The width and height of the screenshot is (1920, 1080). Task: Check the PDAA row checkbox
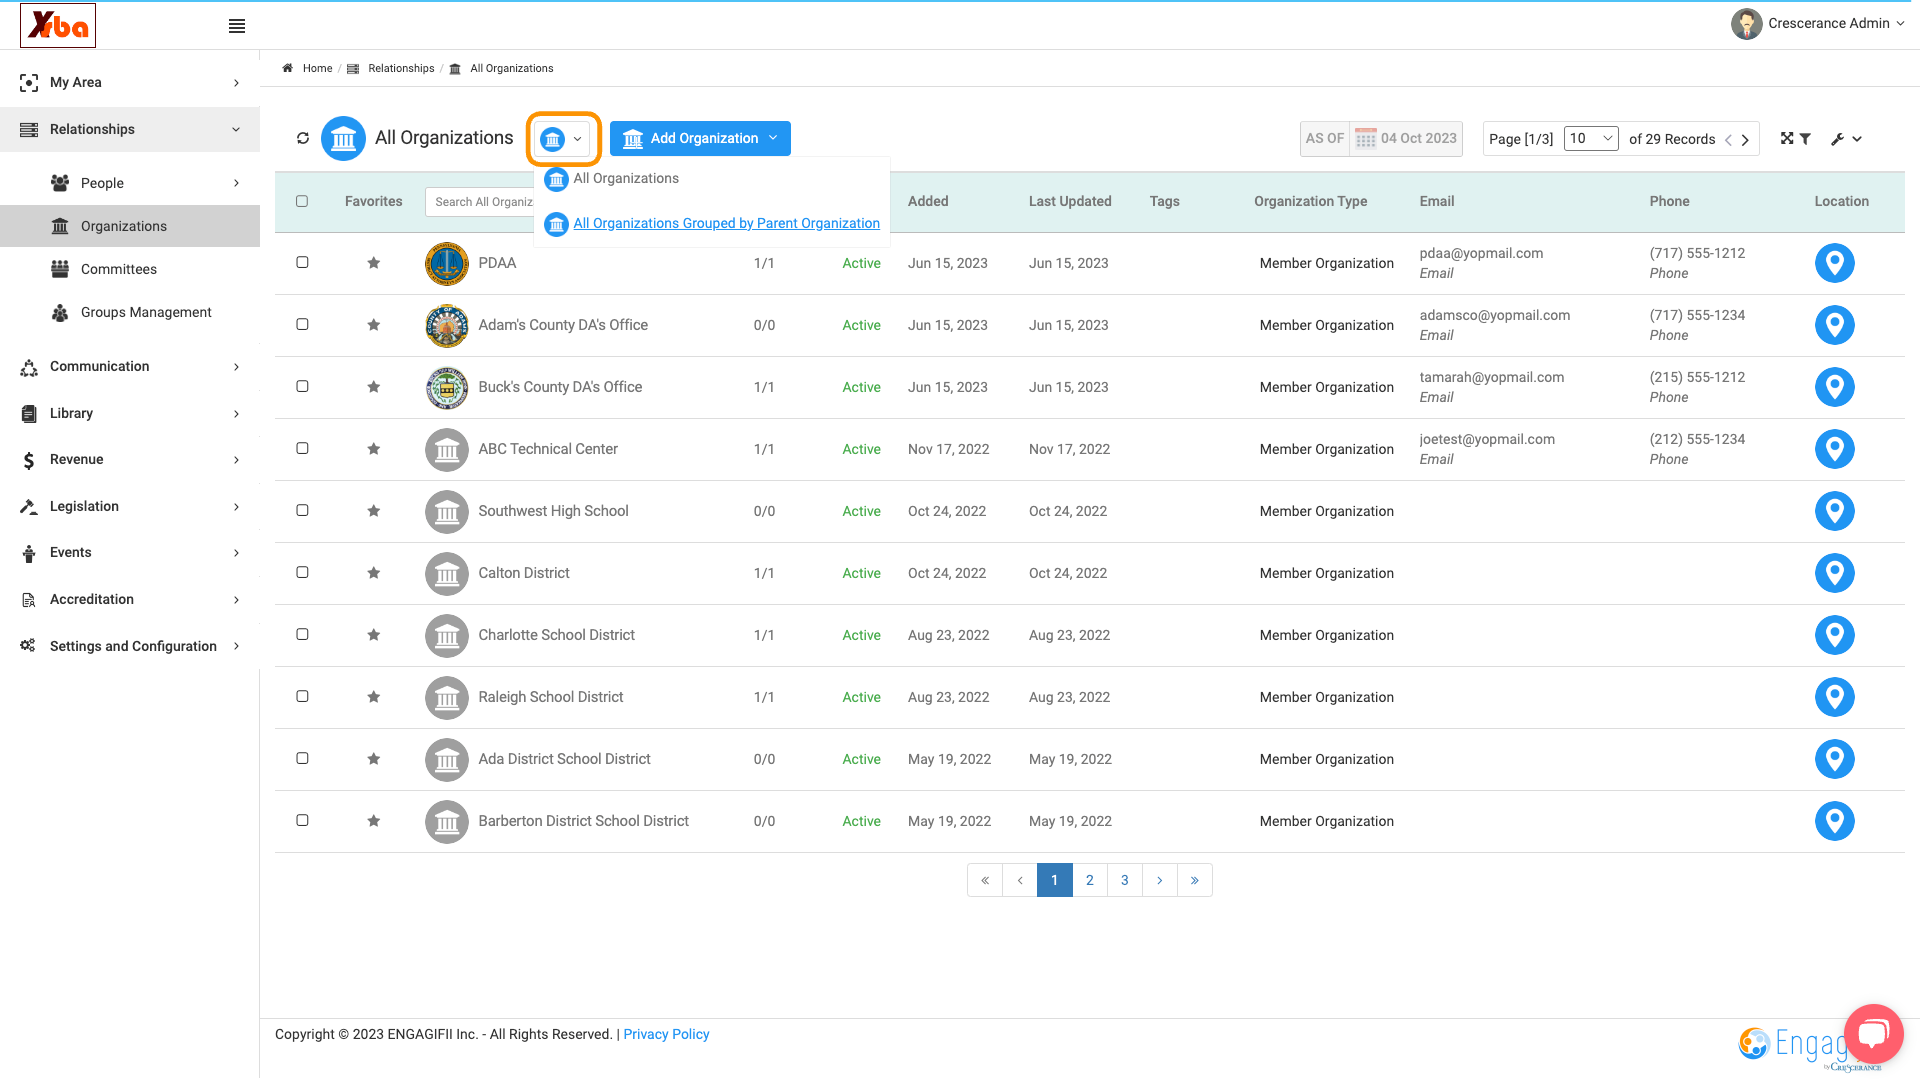302,262
